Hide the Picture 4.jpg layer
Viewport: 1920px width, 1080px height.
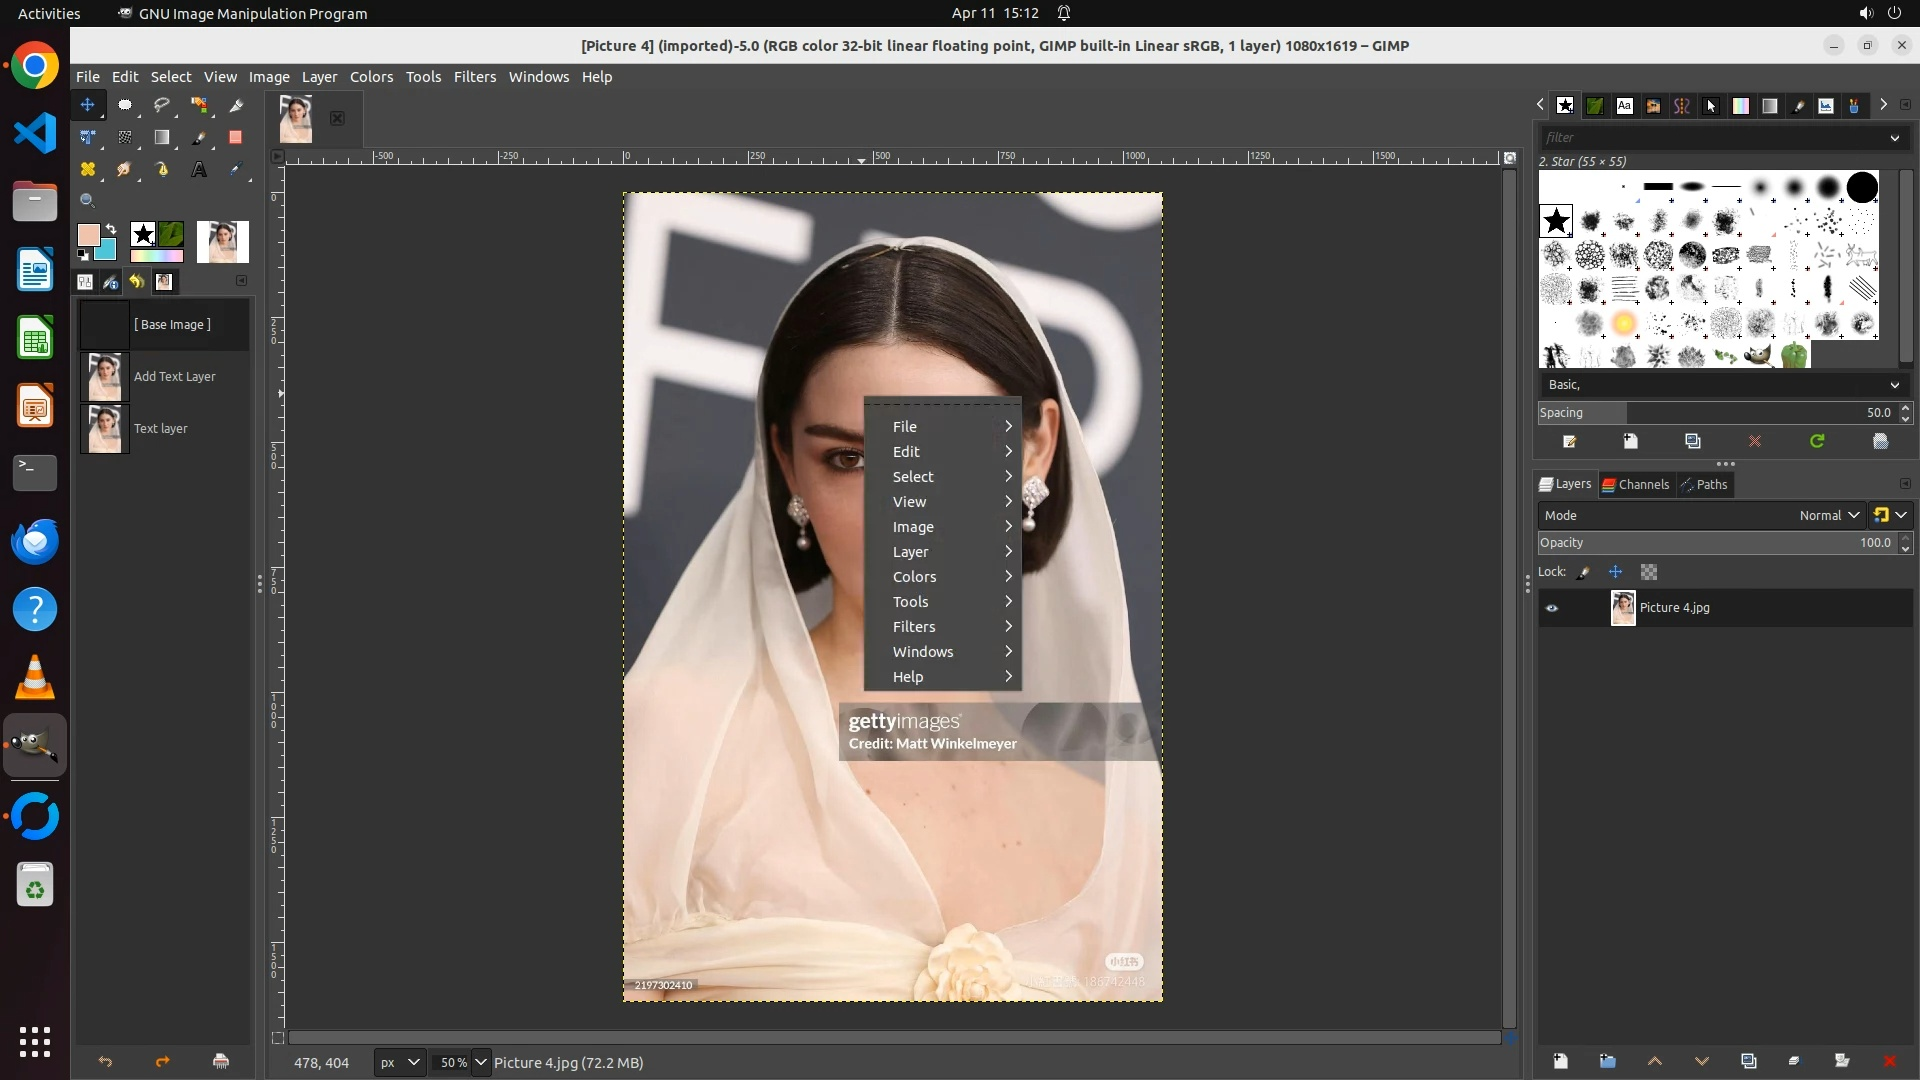click(x=1552, y=608)
